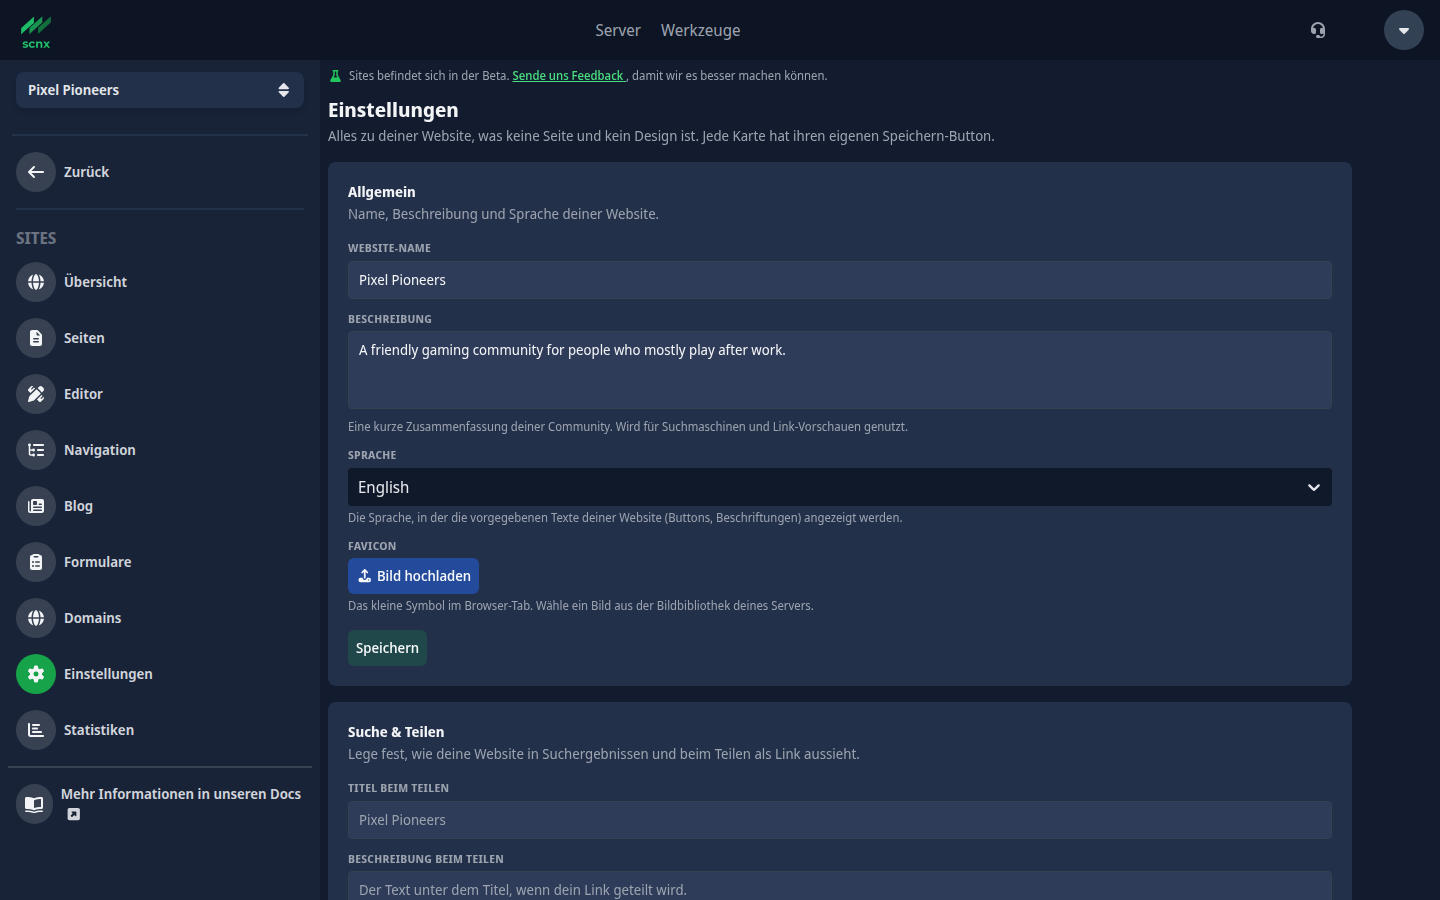Click the Beschreibung beim Teilen text area
This screenshot has width=1440, height=900.
pyautogui.click(x=840, y=886)
